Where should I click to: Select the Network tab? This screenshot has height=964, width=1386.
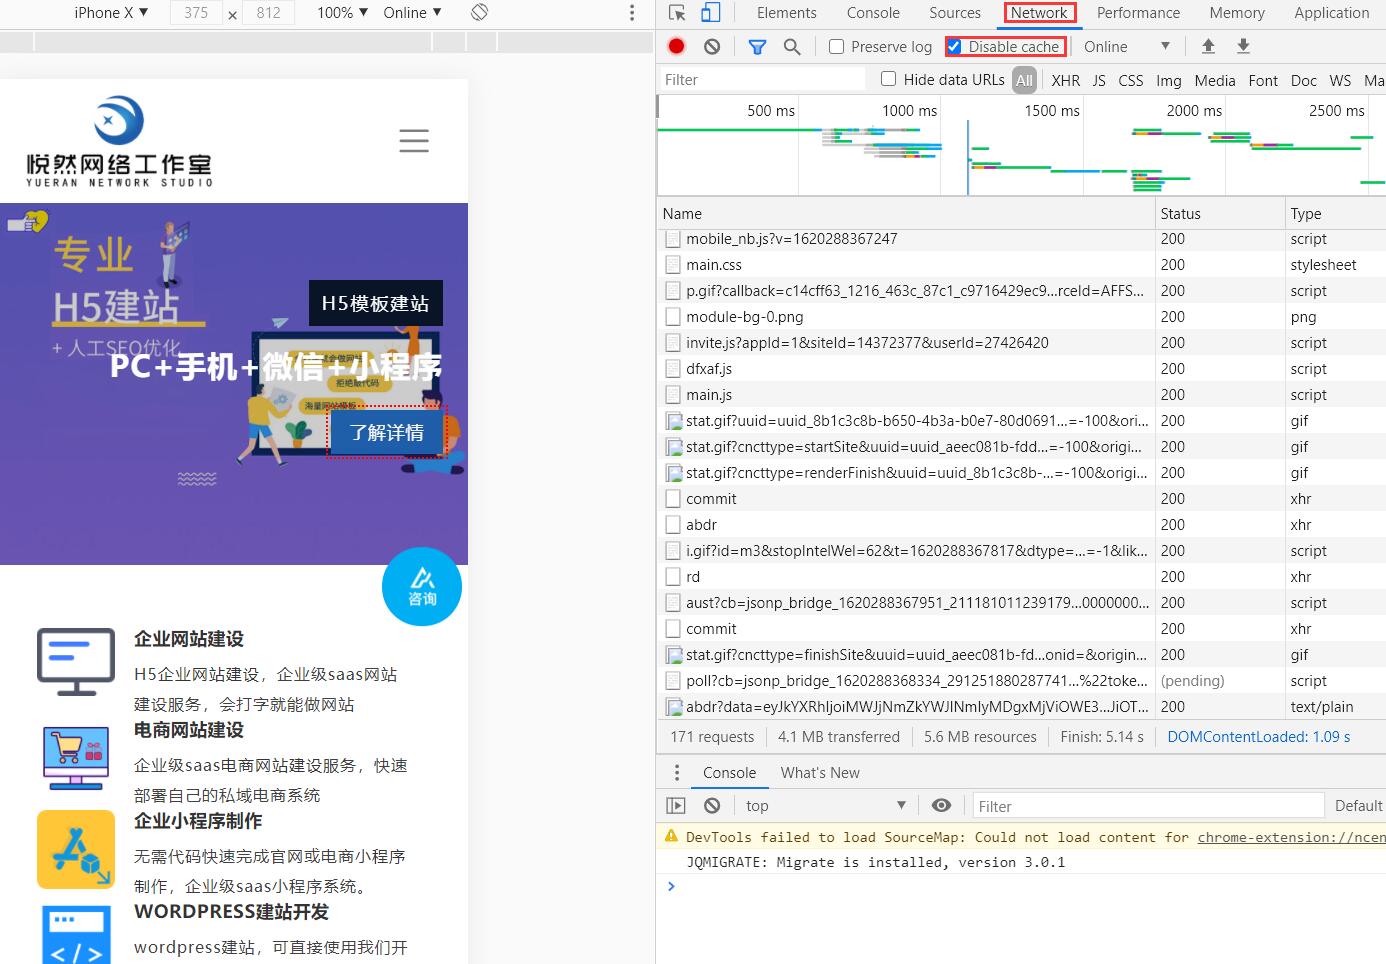click(x=1039, y=13)
